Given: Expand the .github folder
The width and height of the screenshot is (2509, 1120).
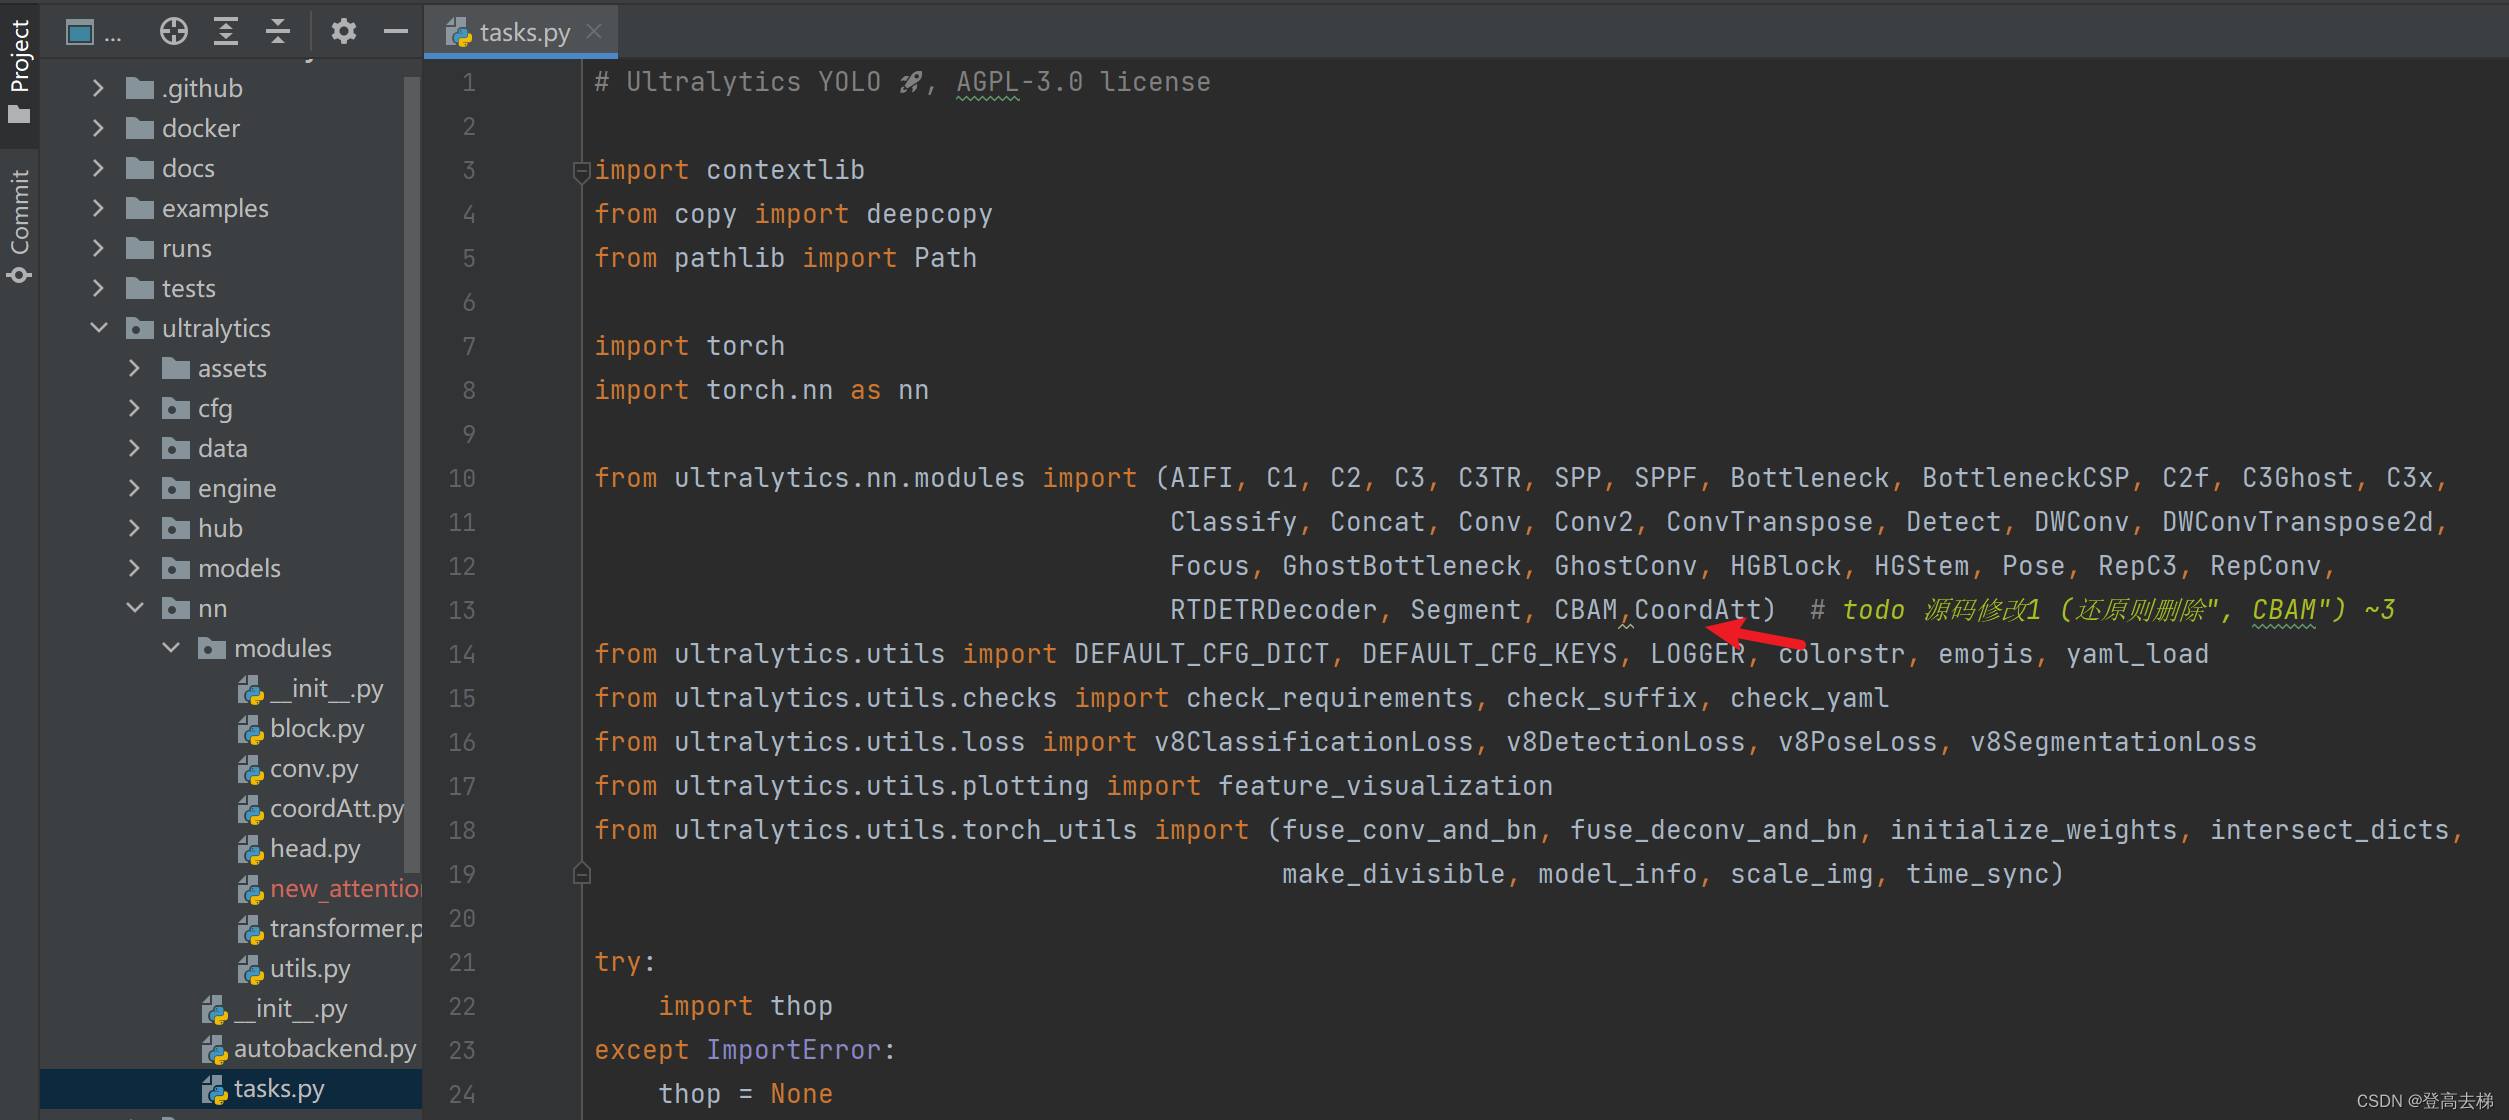Looking at the screenshot, I should pos(98,88).
